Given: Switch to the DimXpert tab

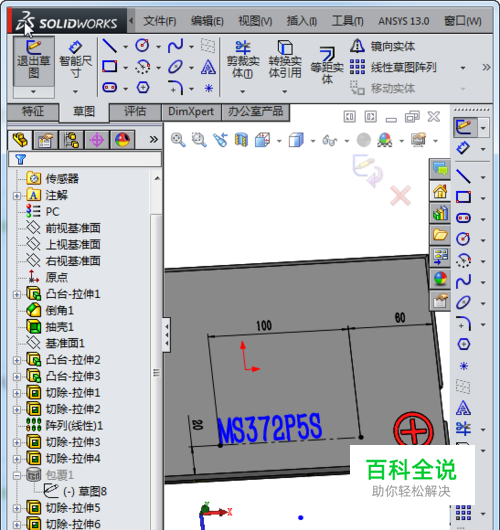Looking at the screenshot, I should pos(191,112).
